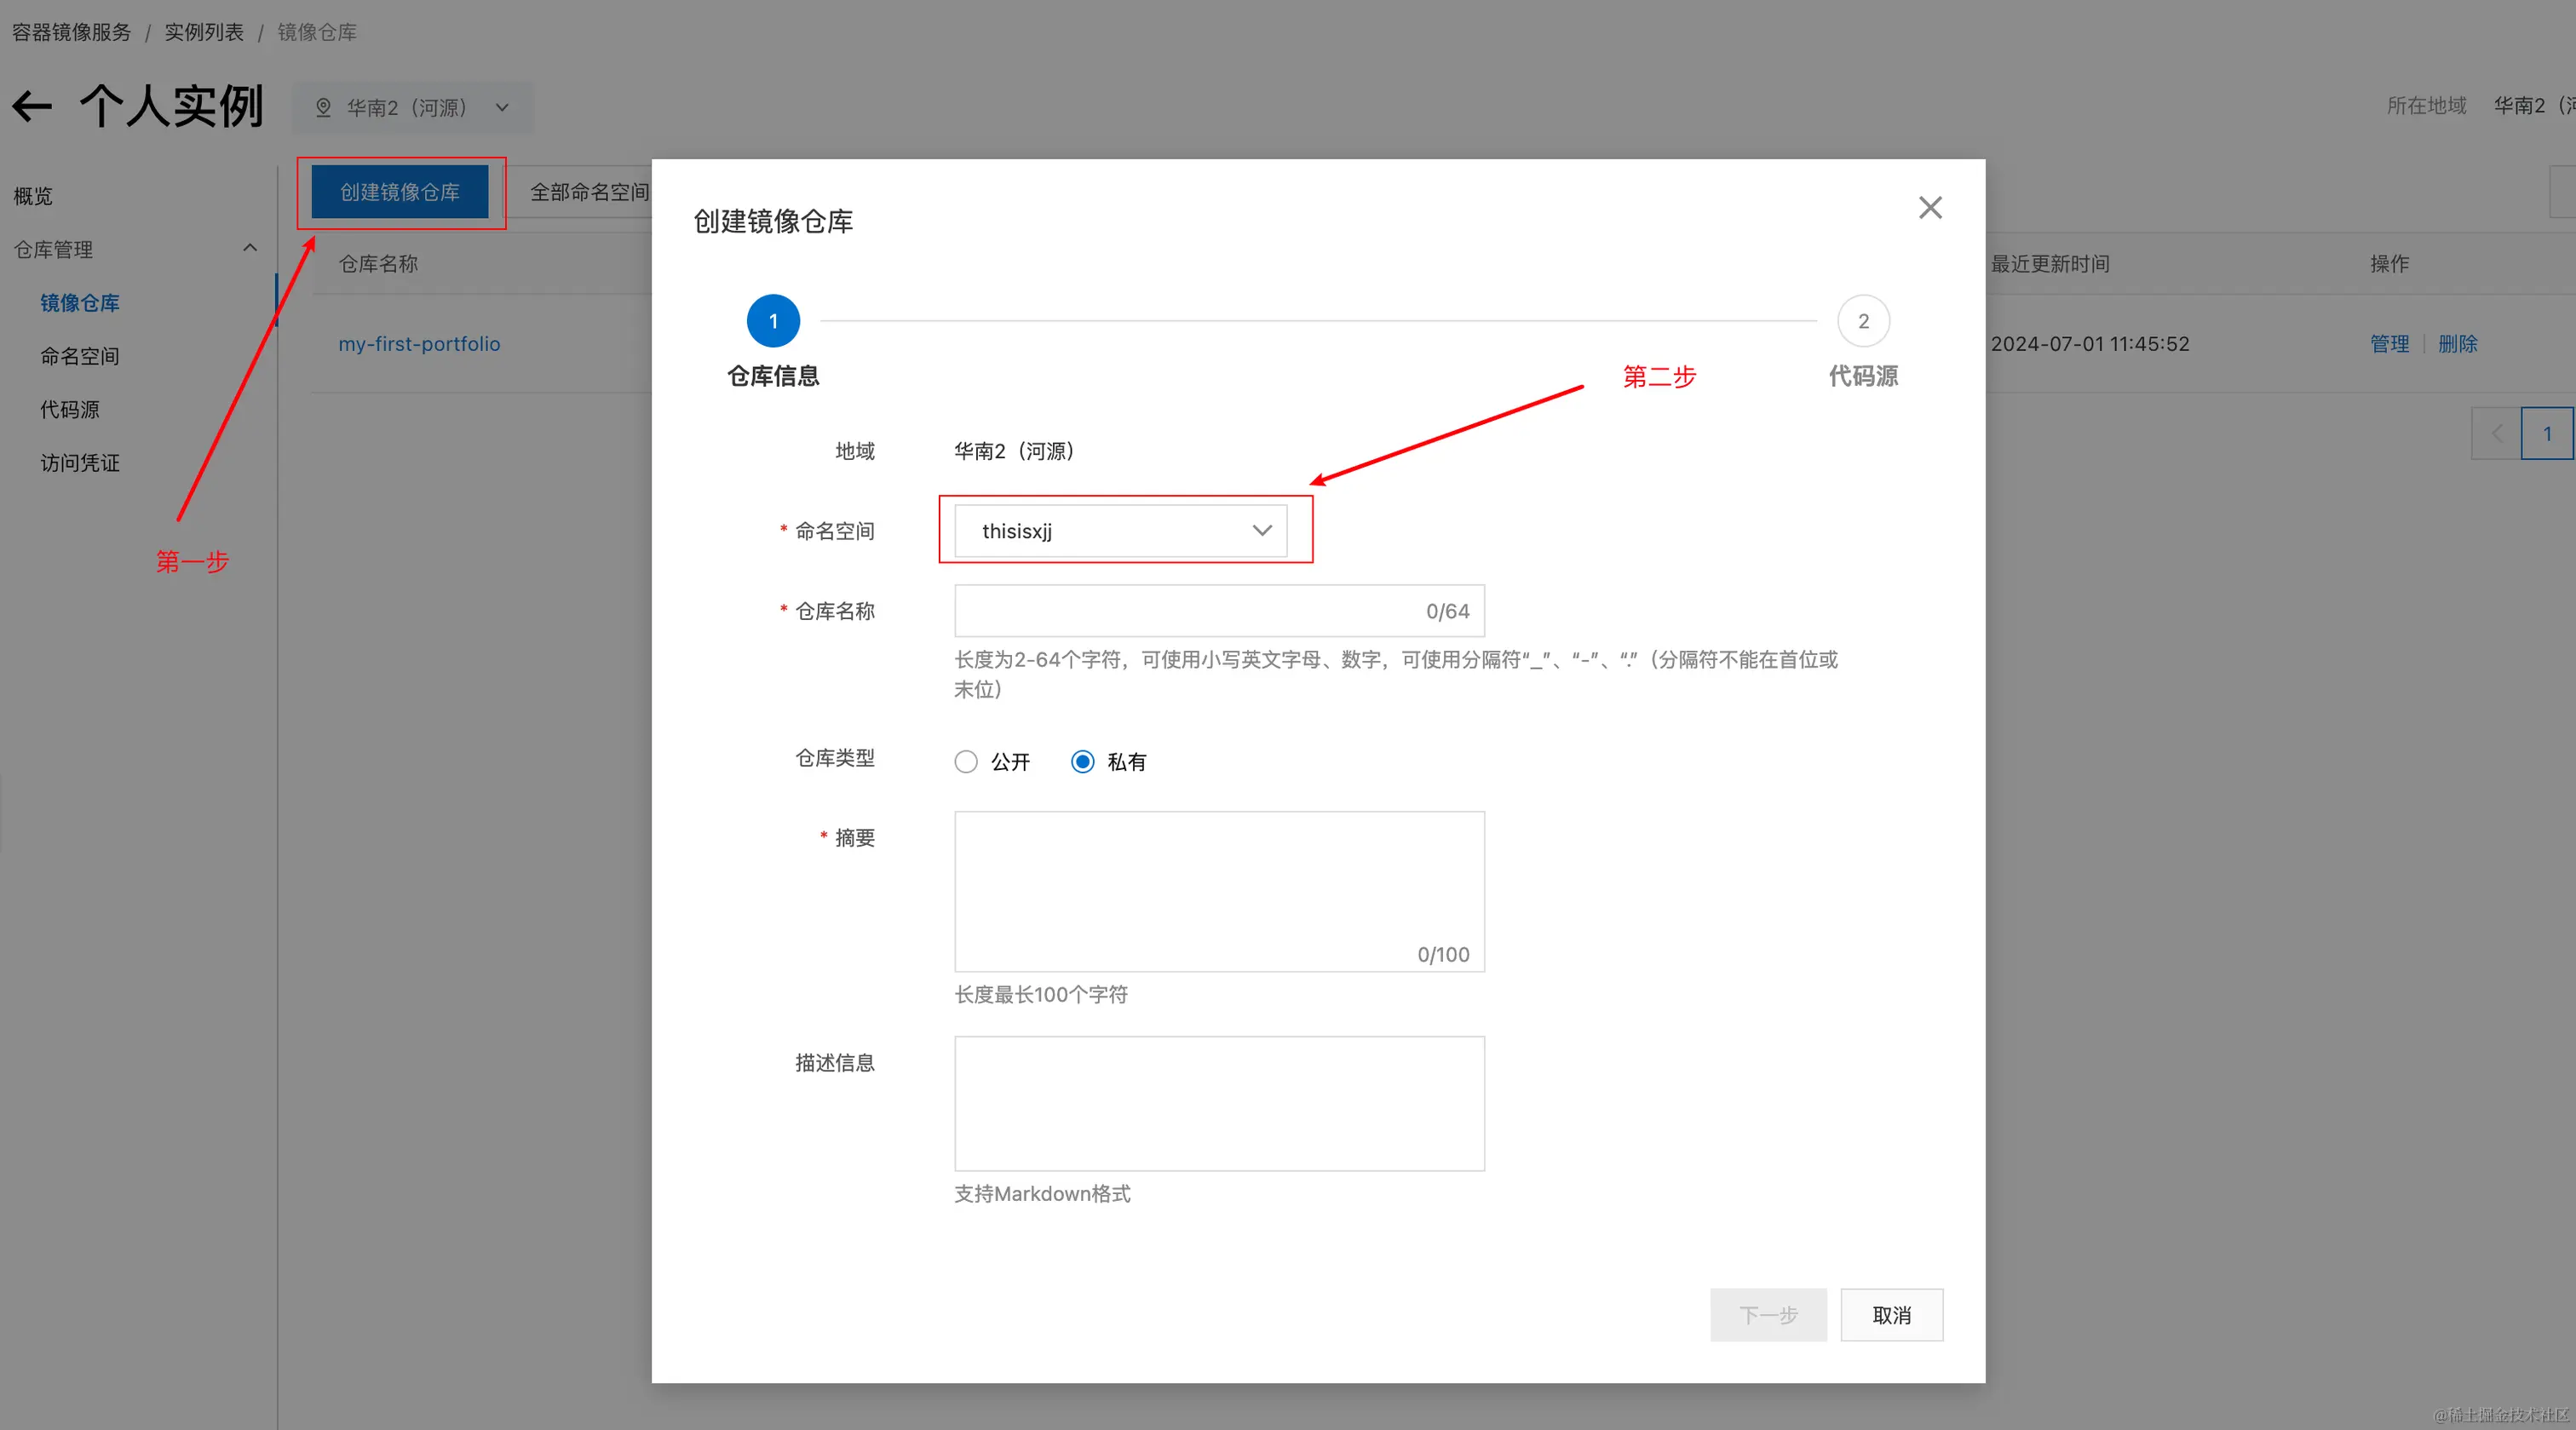The image size is (2576, 1430).
Task: Select page 1 in pagination
Action: pos(2547,434)
